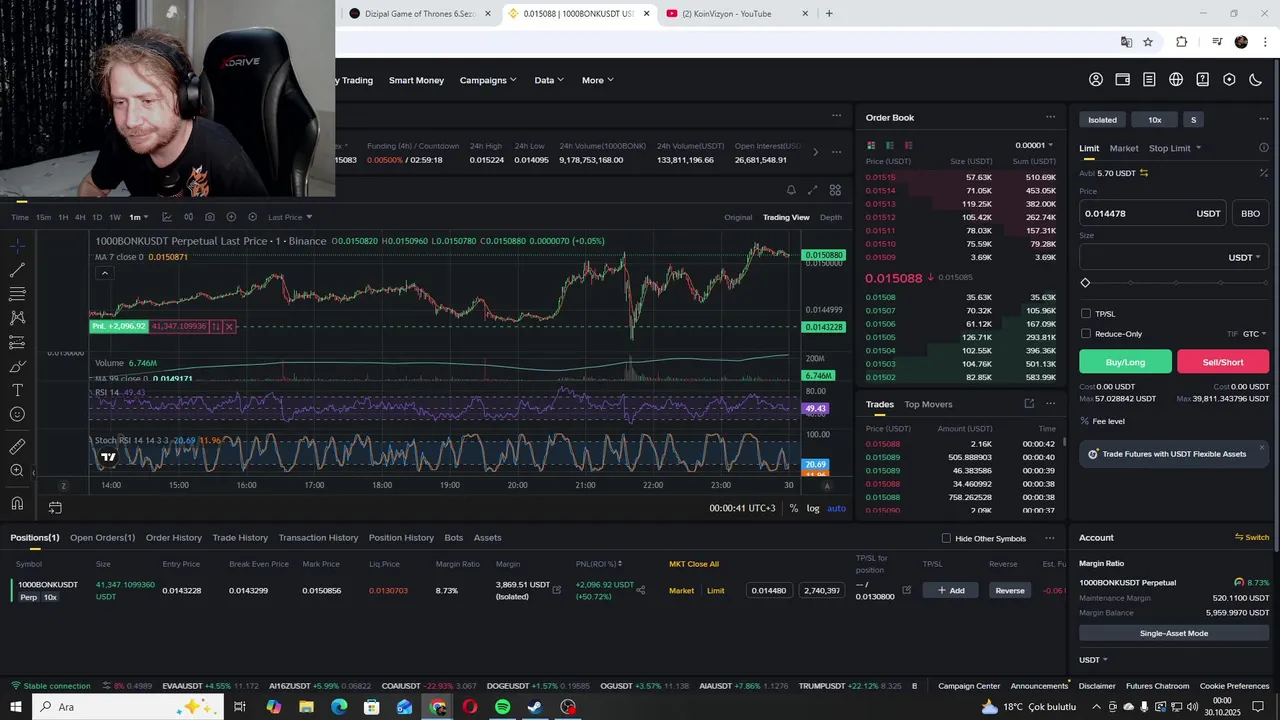1280x720 pixels.
Task: Open the go-to date calendar icon
Action: point(55,508)
